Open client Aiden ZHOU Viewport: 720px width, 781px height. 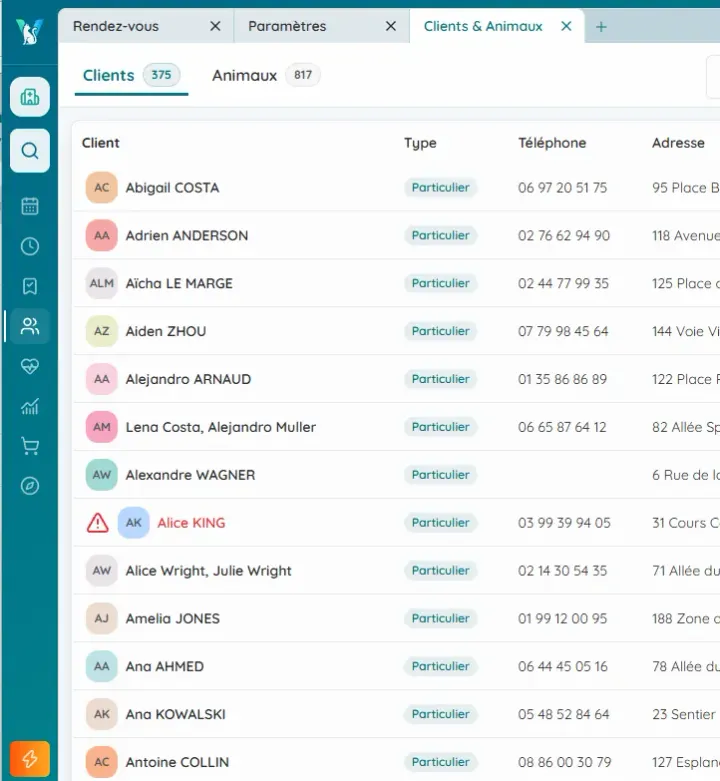(x=166, y=331)
